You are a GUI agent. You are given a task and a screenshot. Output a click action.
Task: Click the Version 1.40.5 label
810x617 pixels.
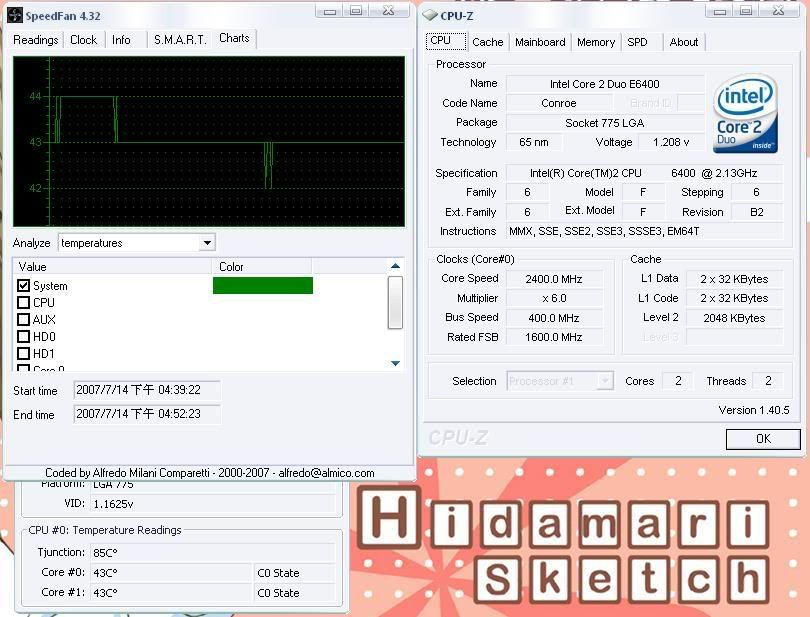pos(754,410)
